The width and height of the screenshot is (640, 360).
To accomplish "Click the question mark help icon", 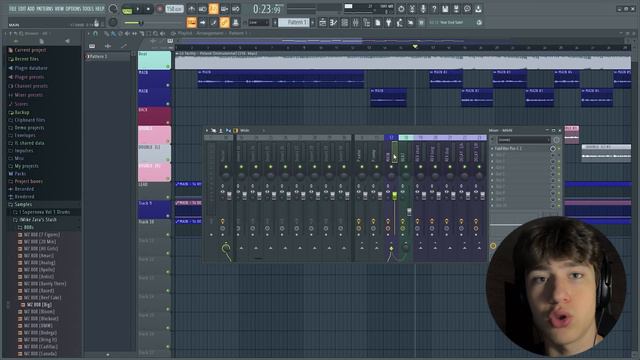I will tap(434, 9).
